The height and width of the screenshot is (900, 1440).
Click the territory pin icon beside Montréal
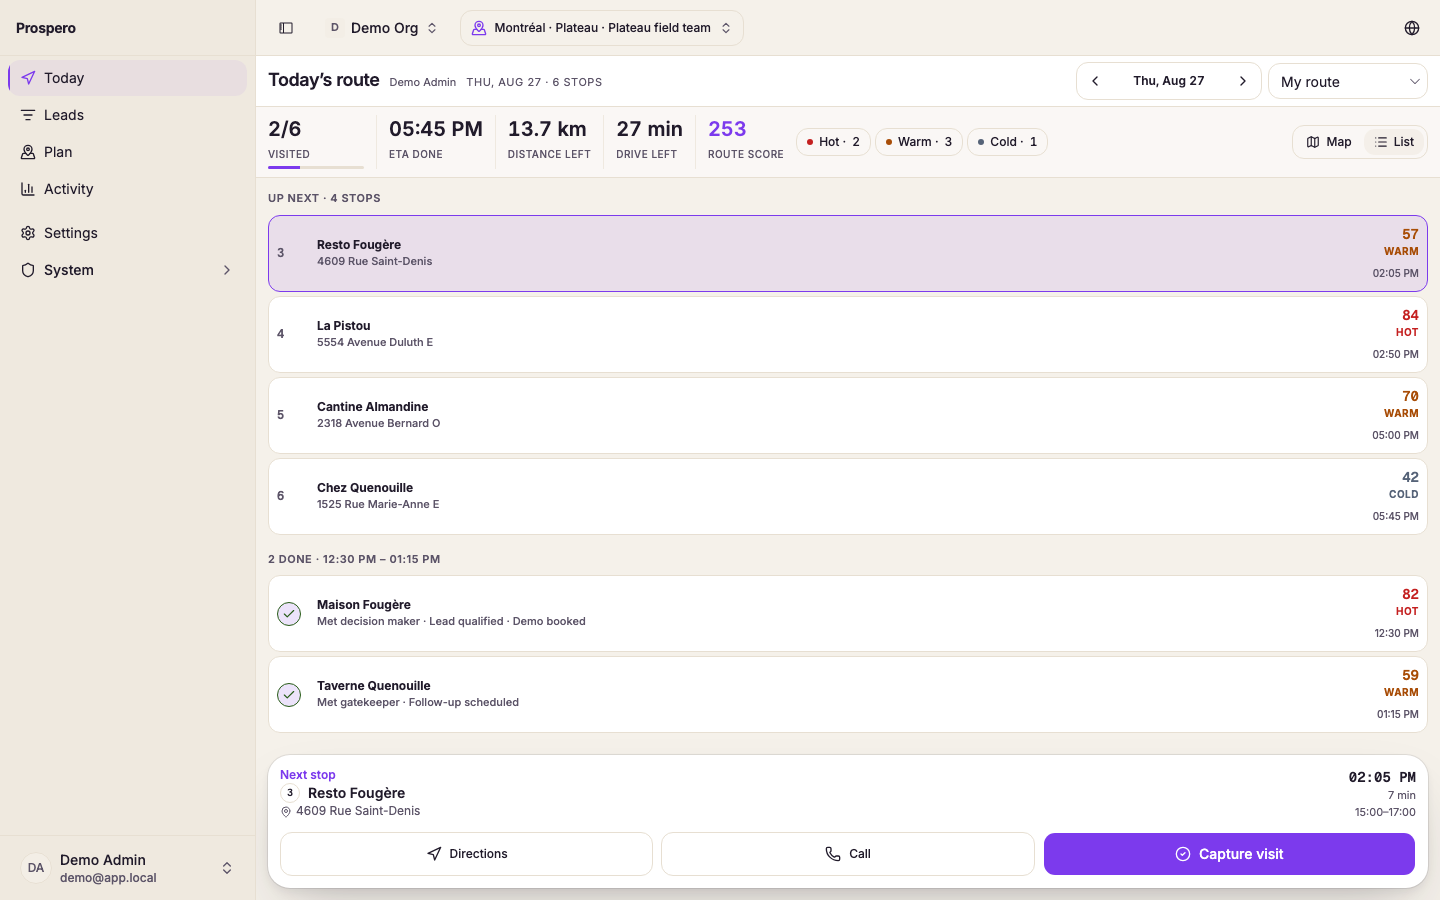pos(479,28)
